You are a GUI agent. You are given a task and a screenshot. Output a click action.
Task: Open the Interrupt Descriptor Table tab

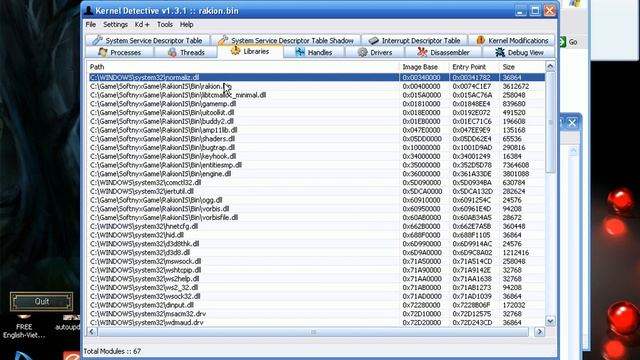coord(414,40)
